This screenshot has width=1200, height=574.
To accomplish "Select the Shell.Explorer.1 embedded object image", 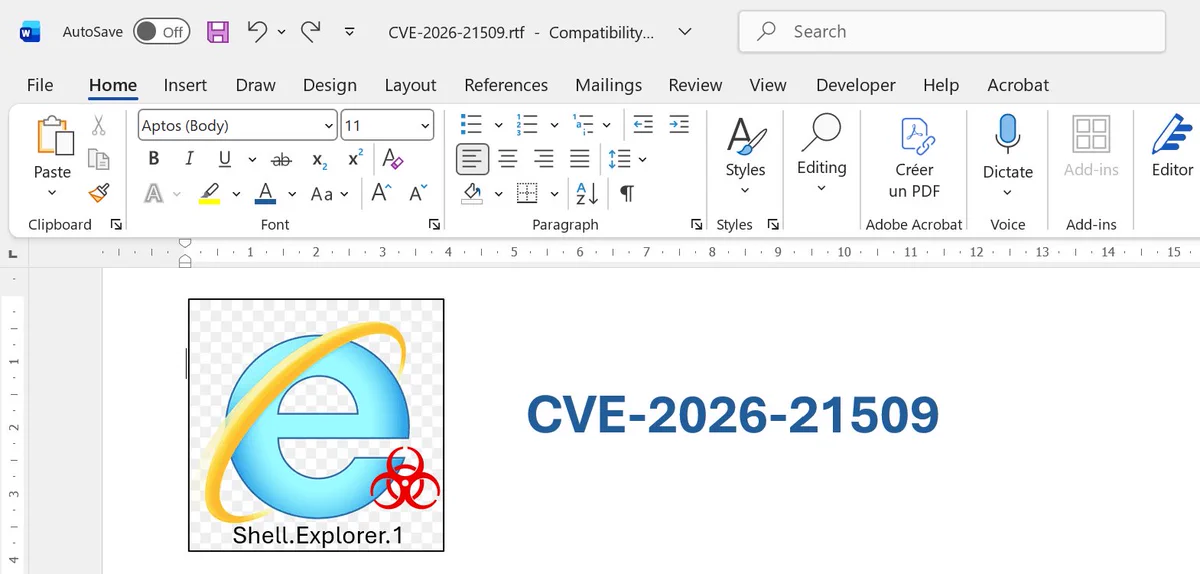I will (316, 424).
